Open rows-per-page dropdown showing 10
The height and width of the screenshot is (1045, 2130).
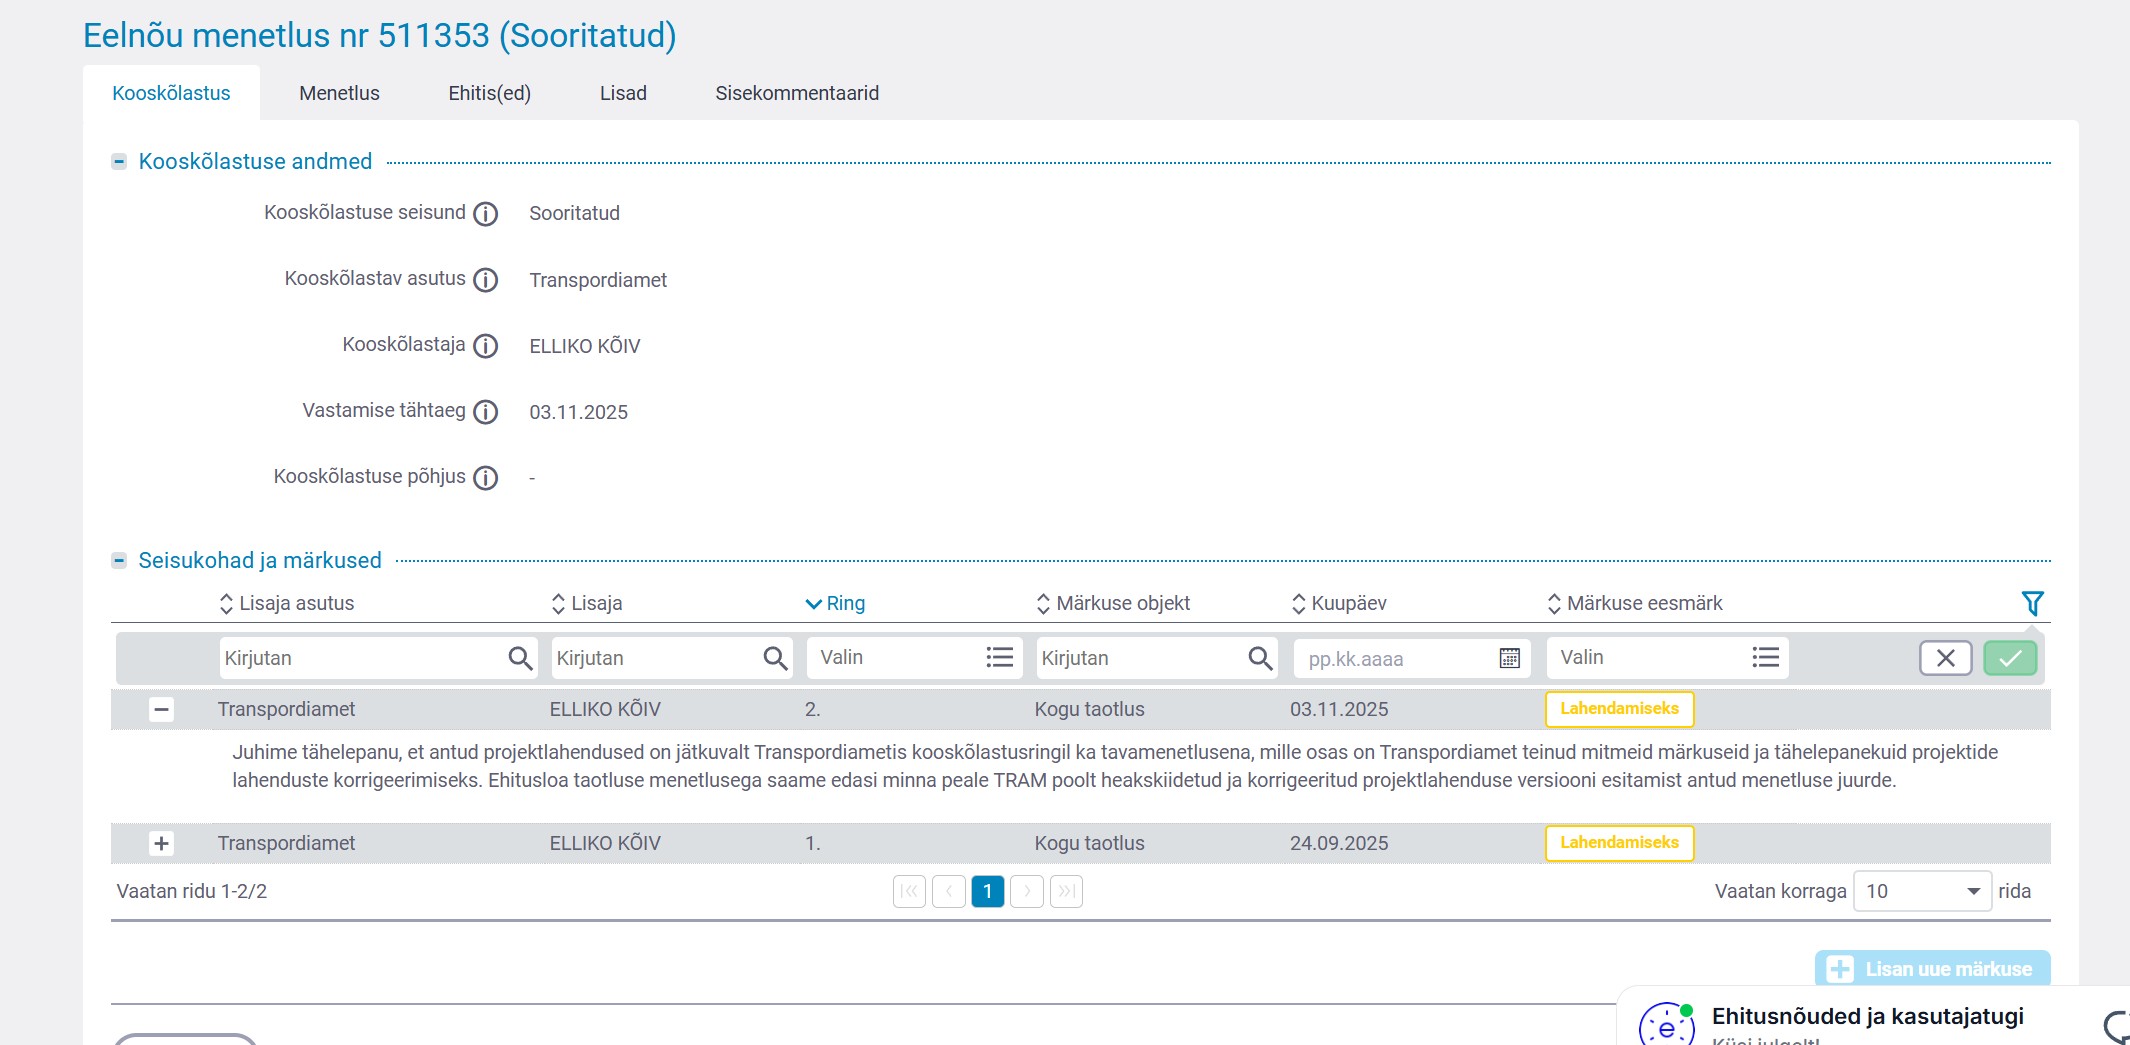[1922, 891]
